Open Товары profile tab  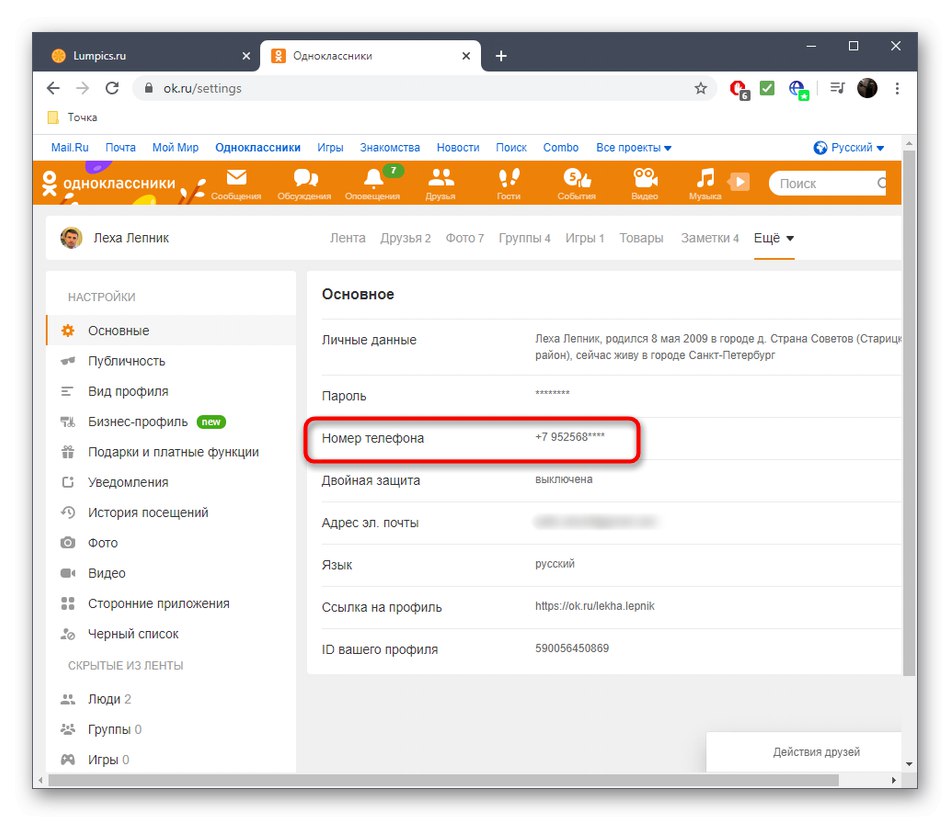click(x=641, y=238)
